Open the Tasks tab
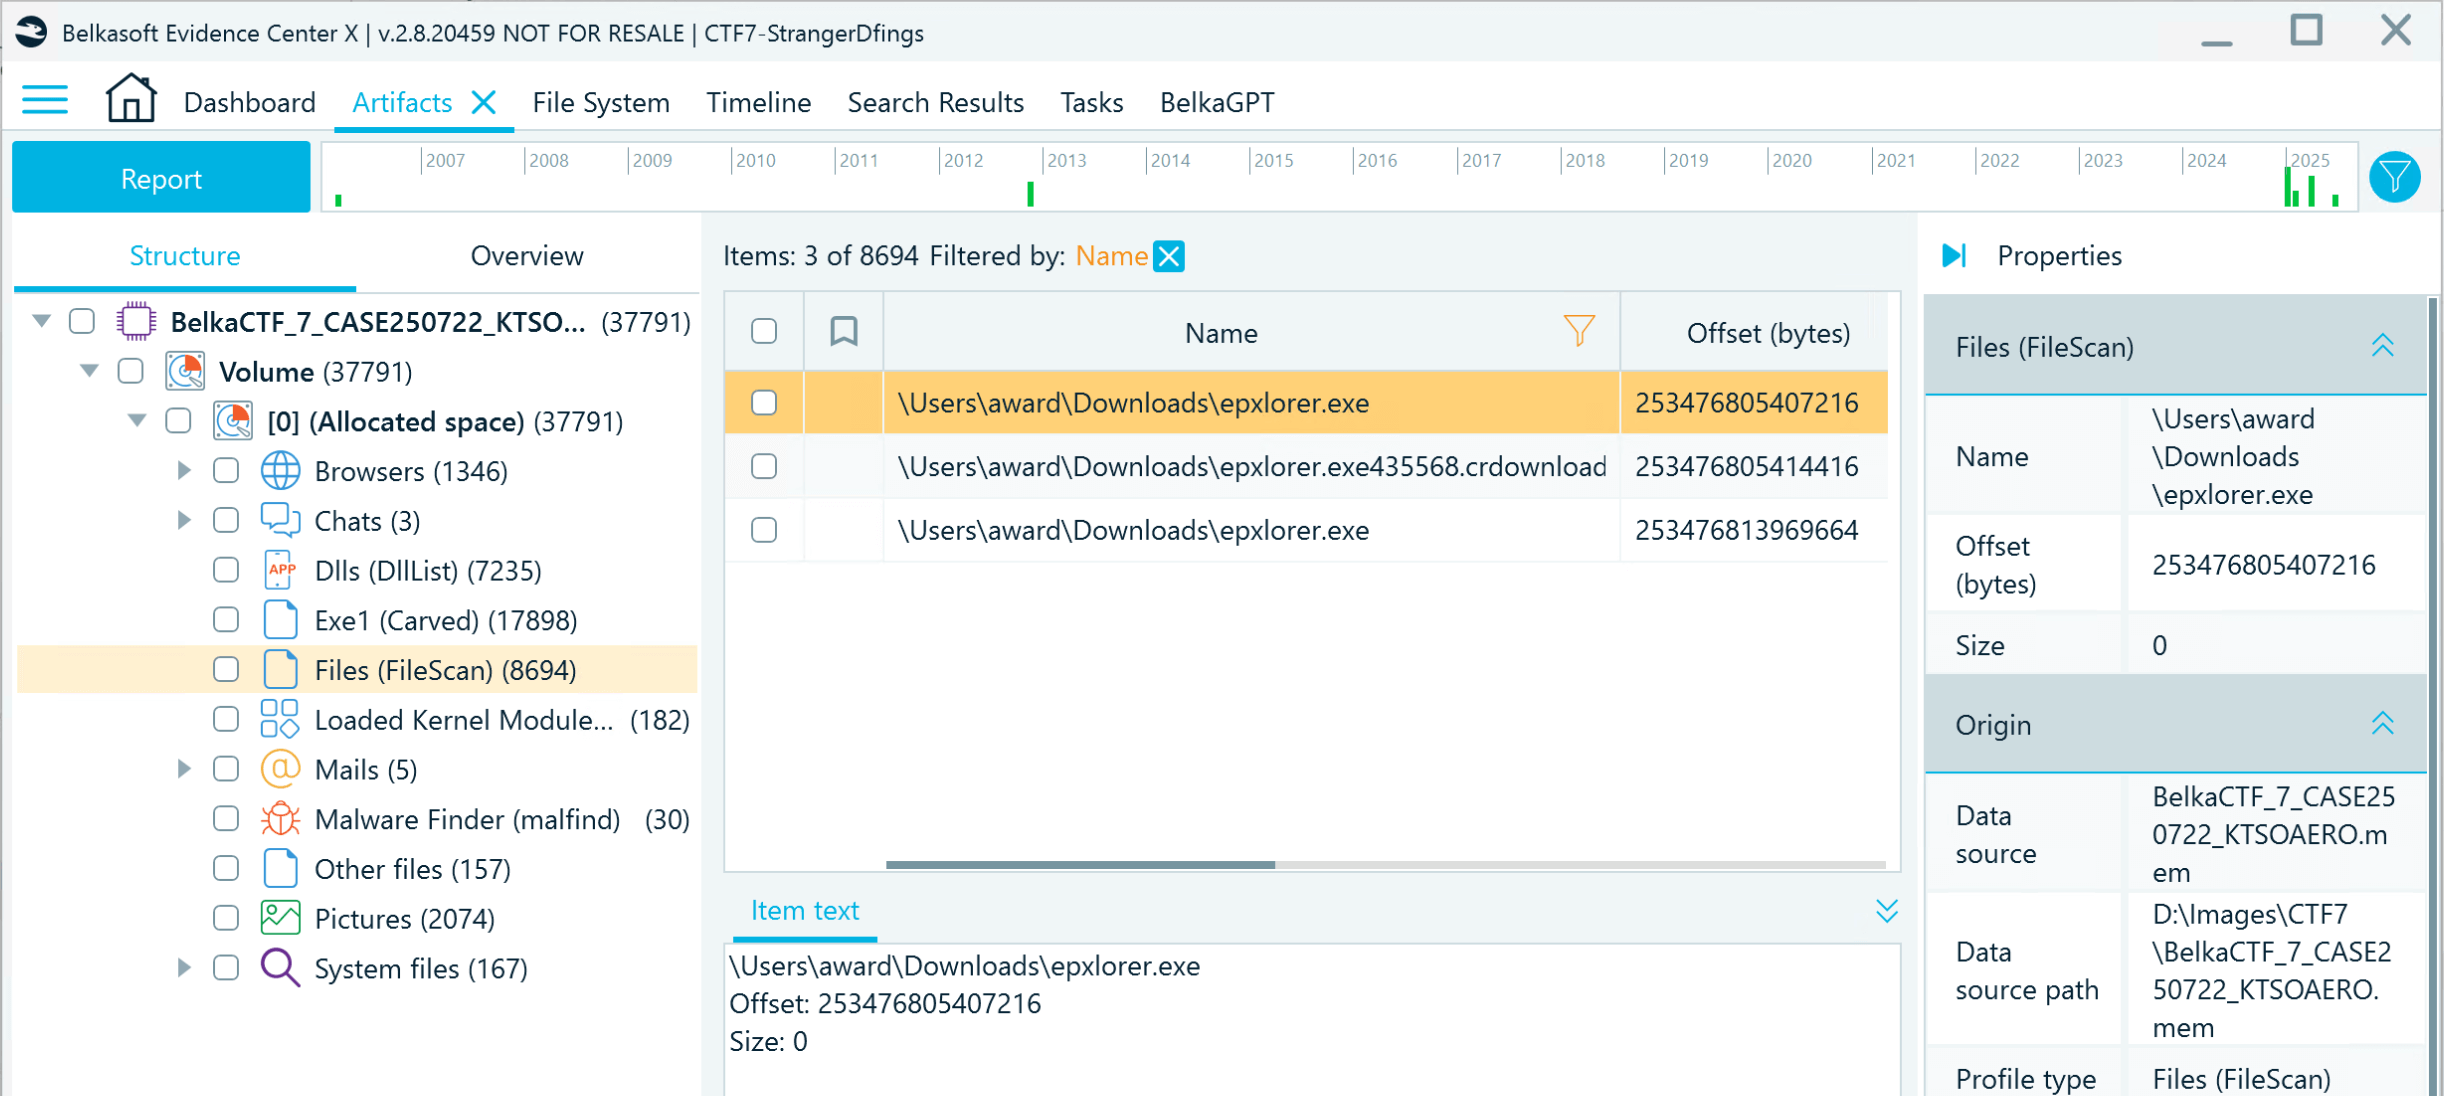 point(1092,102)
